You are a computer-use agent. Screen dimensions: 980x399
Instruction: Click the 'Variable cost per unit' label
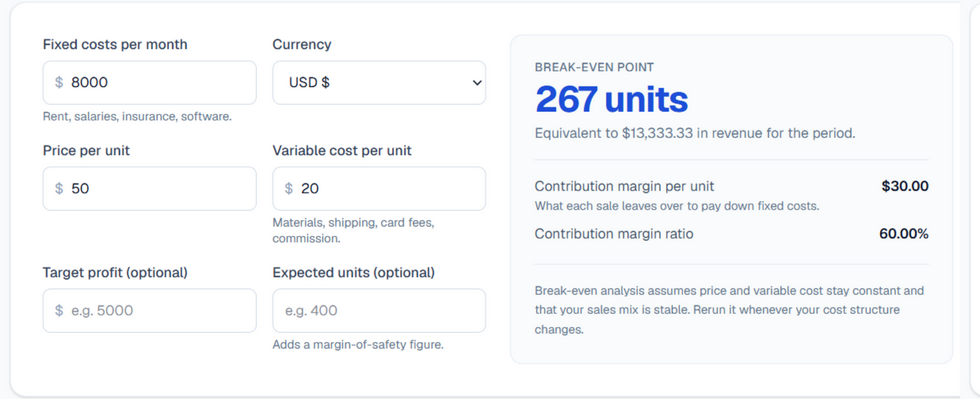[x=342, y=151]
